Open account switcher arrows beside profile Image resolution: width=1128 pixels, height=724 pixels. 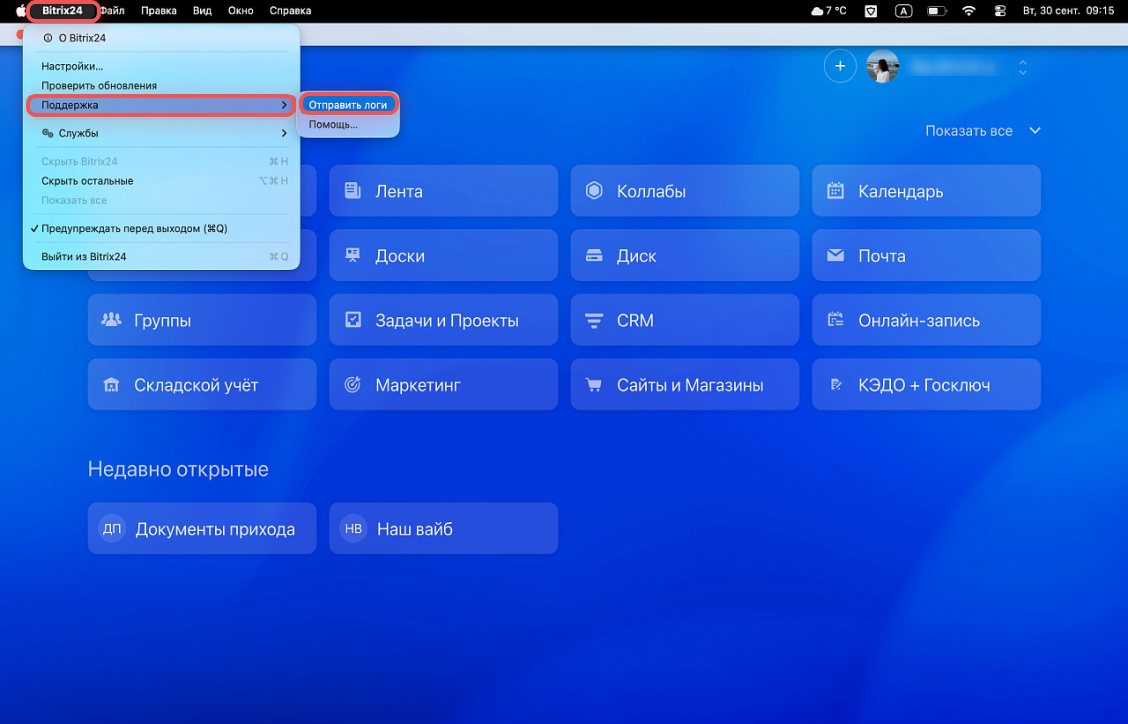pos(1022,67)
